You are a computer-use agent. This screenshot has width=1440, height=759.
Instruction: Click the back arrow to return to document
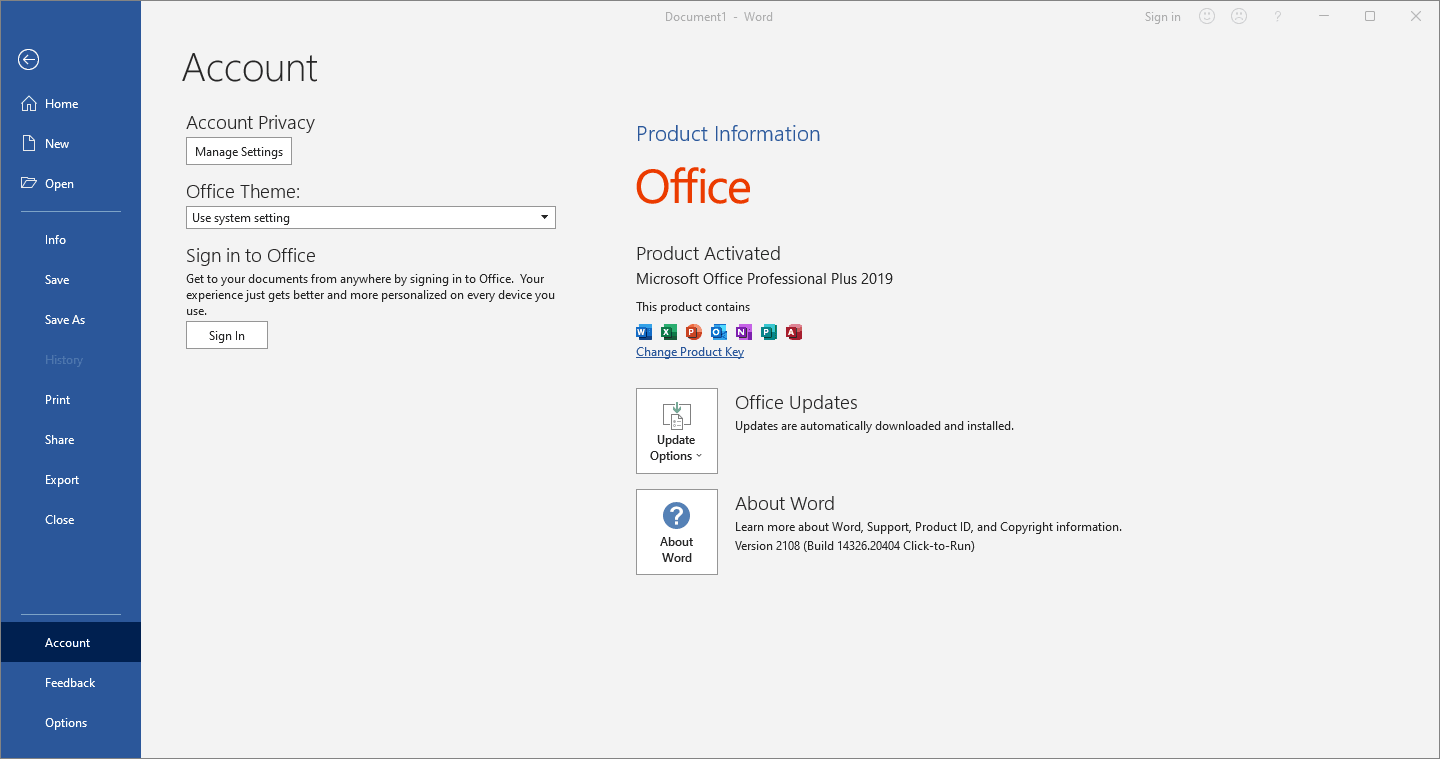28,60
